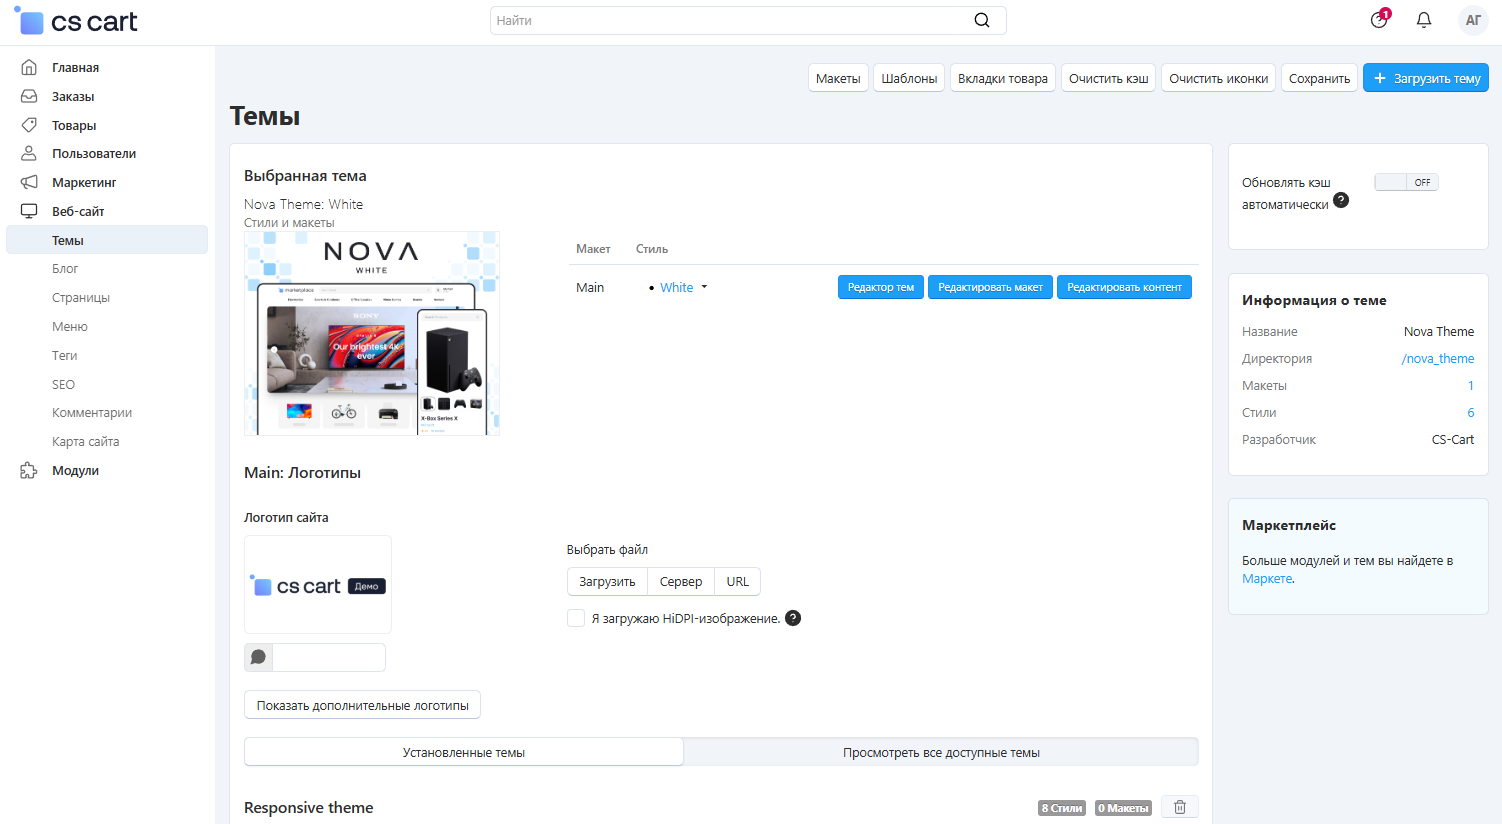Open the quick-start icon with red badge
Screen dimensions: 1502x824
[1379, 20]
